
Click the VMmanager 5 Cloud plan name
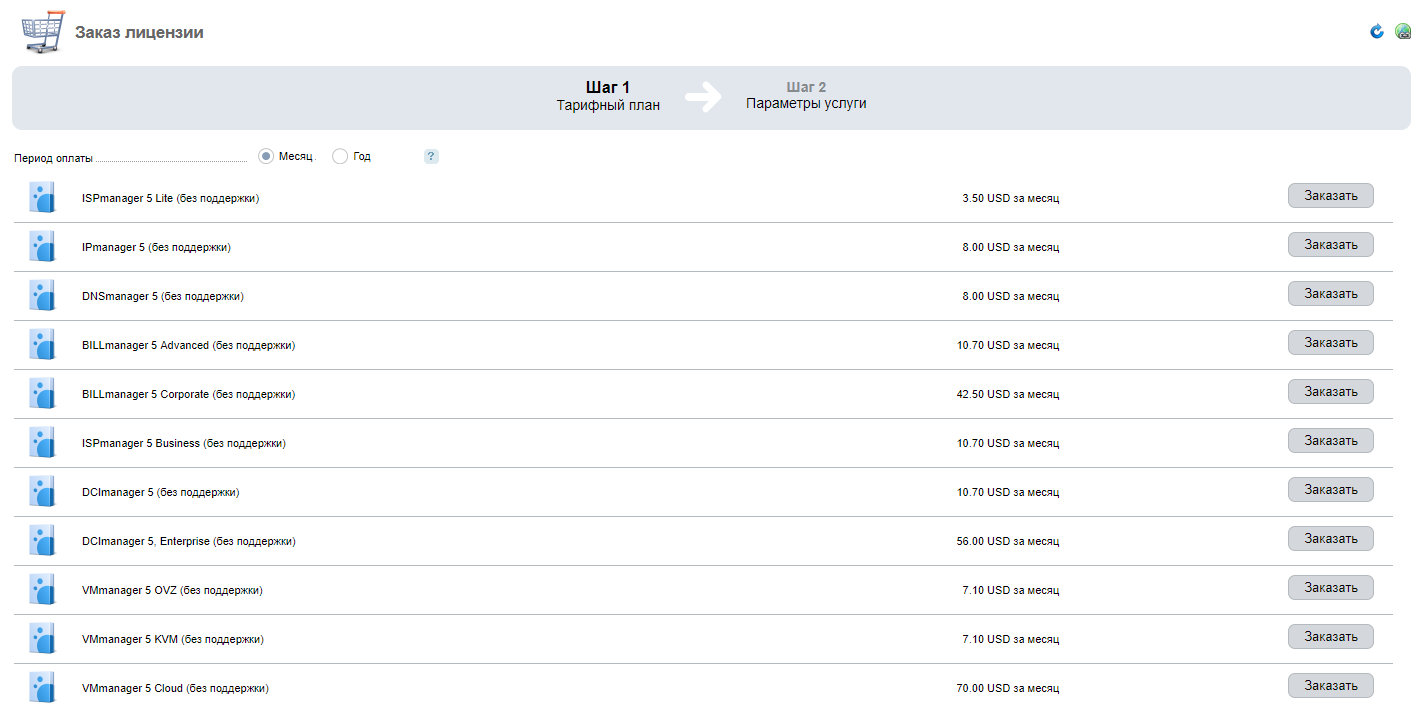tap(176, 688)
